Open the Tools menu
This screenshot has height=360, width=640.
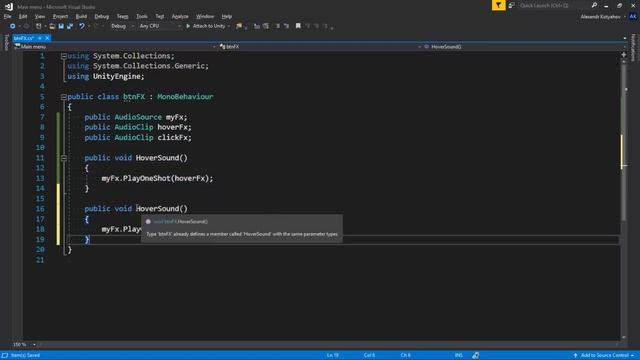[142, 17]
